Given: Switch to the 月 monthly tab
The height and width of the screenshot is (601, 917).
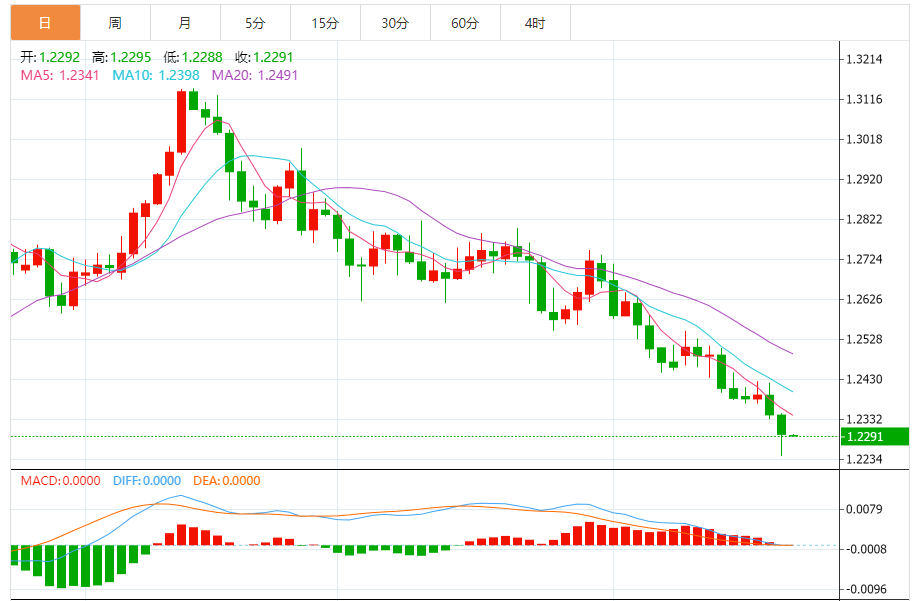Looking at the screenshot, I should coord(185,23).
